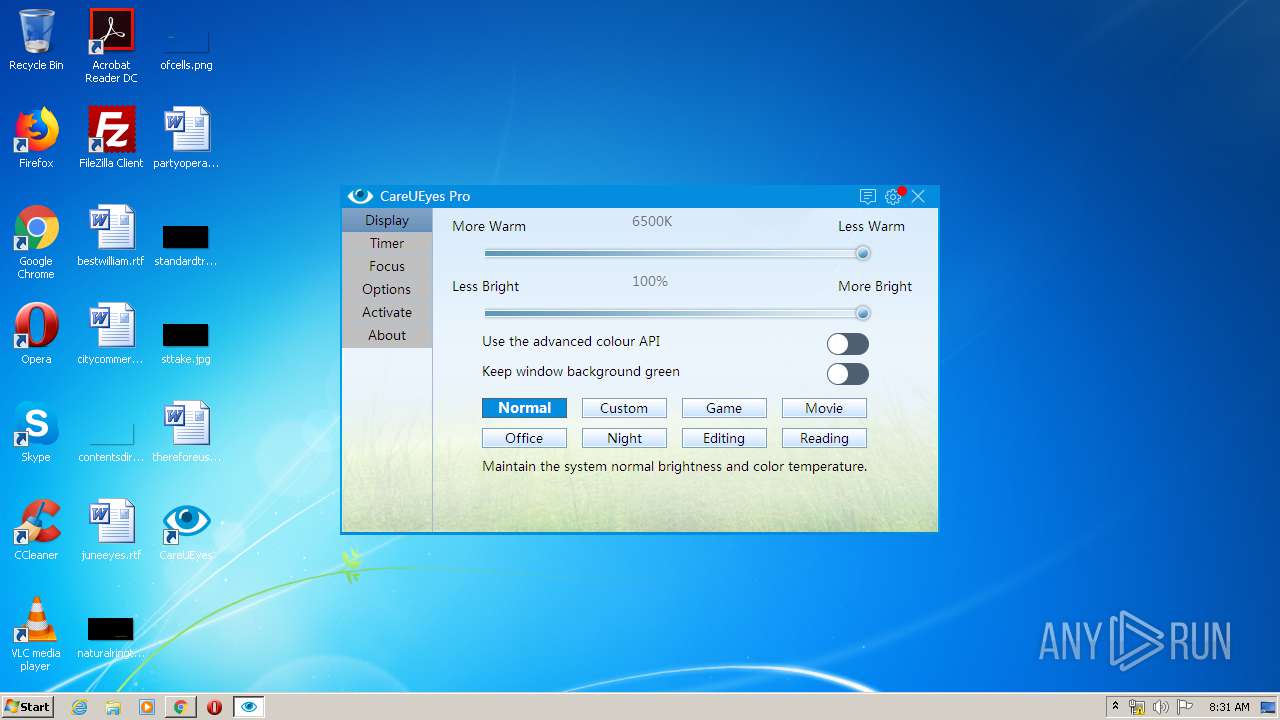Launch CCleaner desktop shortcut
The width and height of the screenshot is (1280, 720).
36,530
